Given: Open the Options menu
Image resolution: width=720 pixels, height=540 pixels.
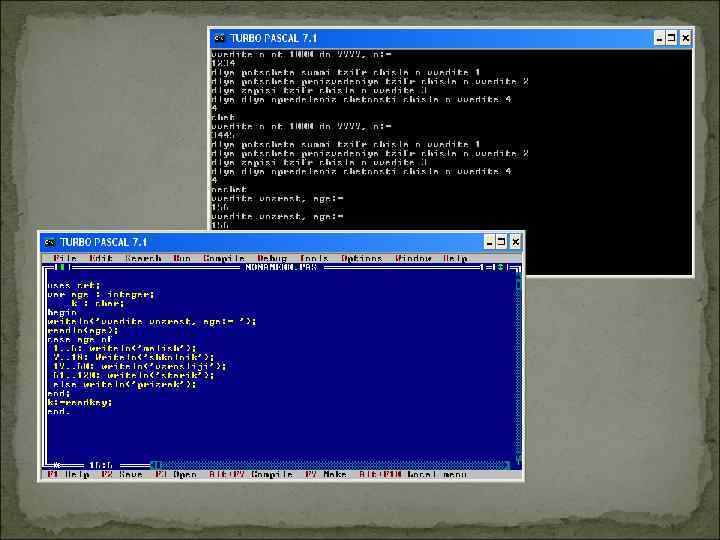Looking at the screenshot, I should click(x=362, y=258).
